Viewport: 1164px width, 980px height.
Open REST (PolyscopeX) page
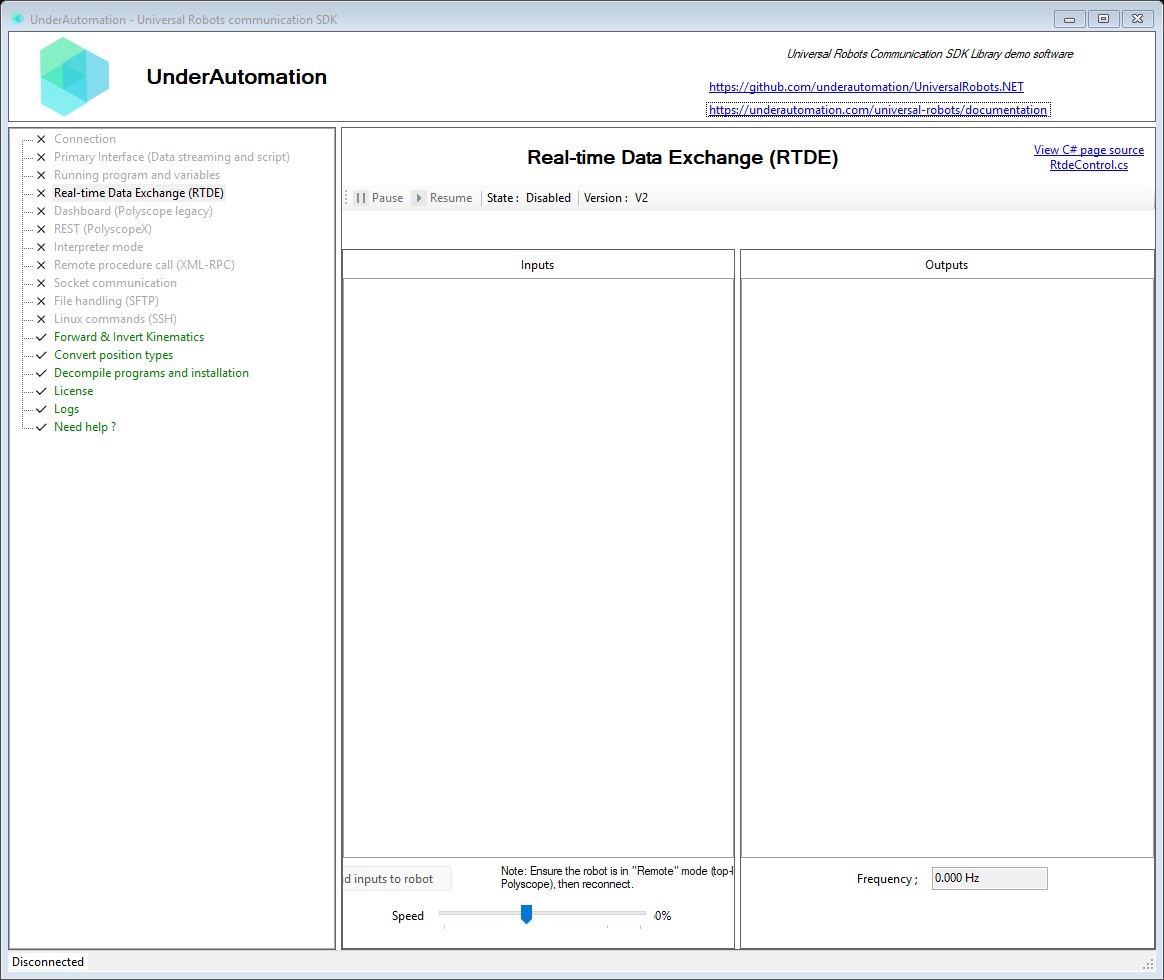coord(102,229)
